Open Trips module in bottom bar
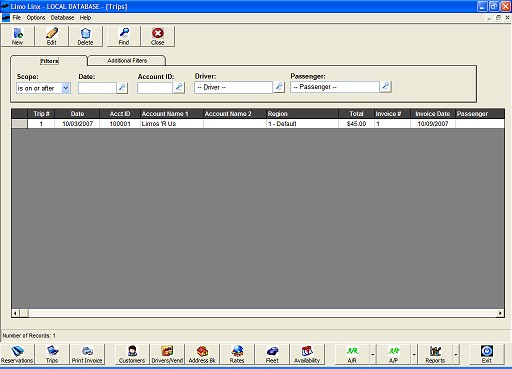512x369 pixels. (52, 354)
